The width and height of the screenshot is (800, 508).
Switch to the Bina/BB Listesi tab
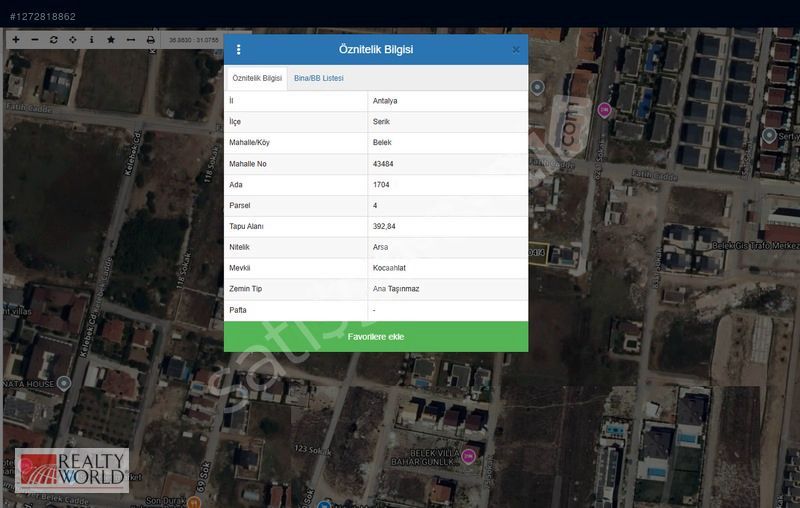point(318,78)
